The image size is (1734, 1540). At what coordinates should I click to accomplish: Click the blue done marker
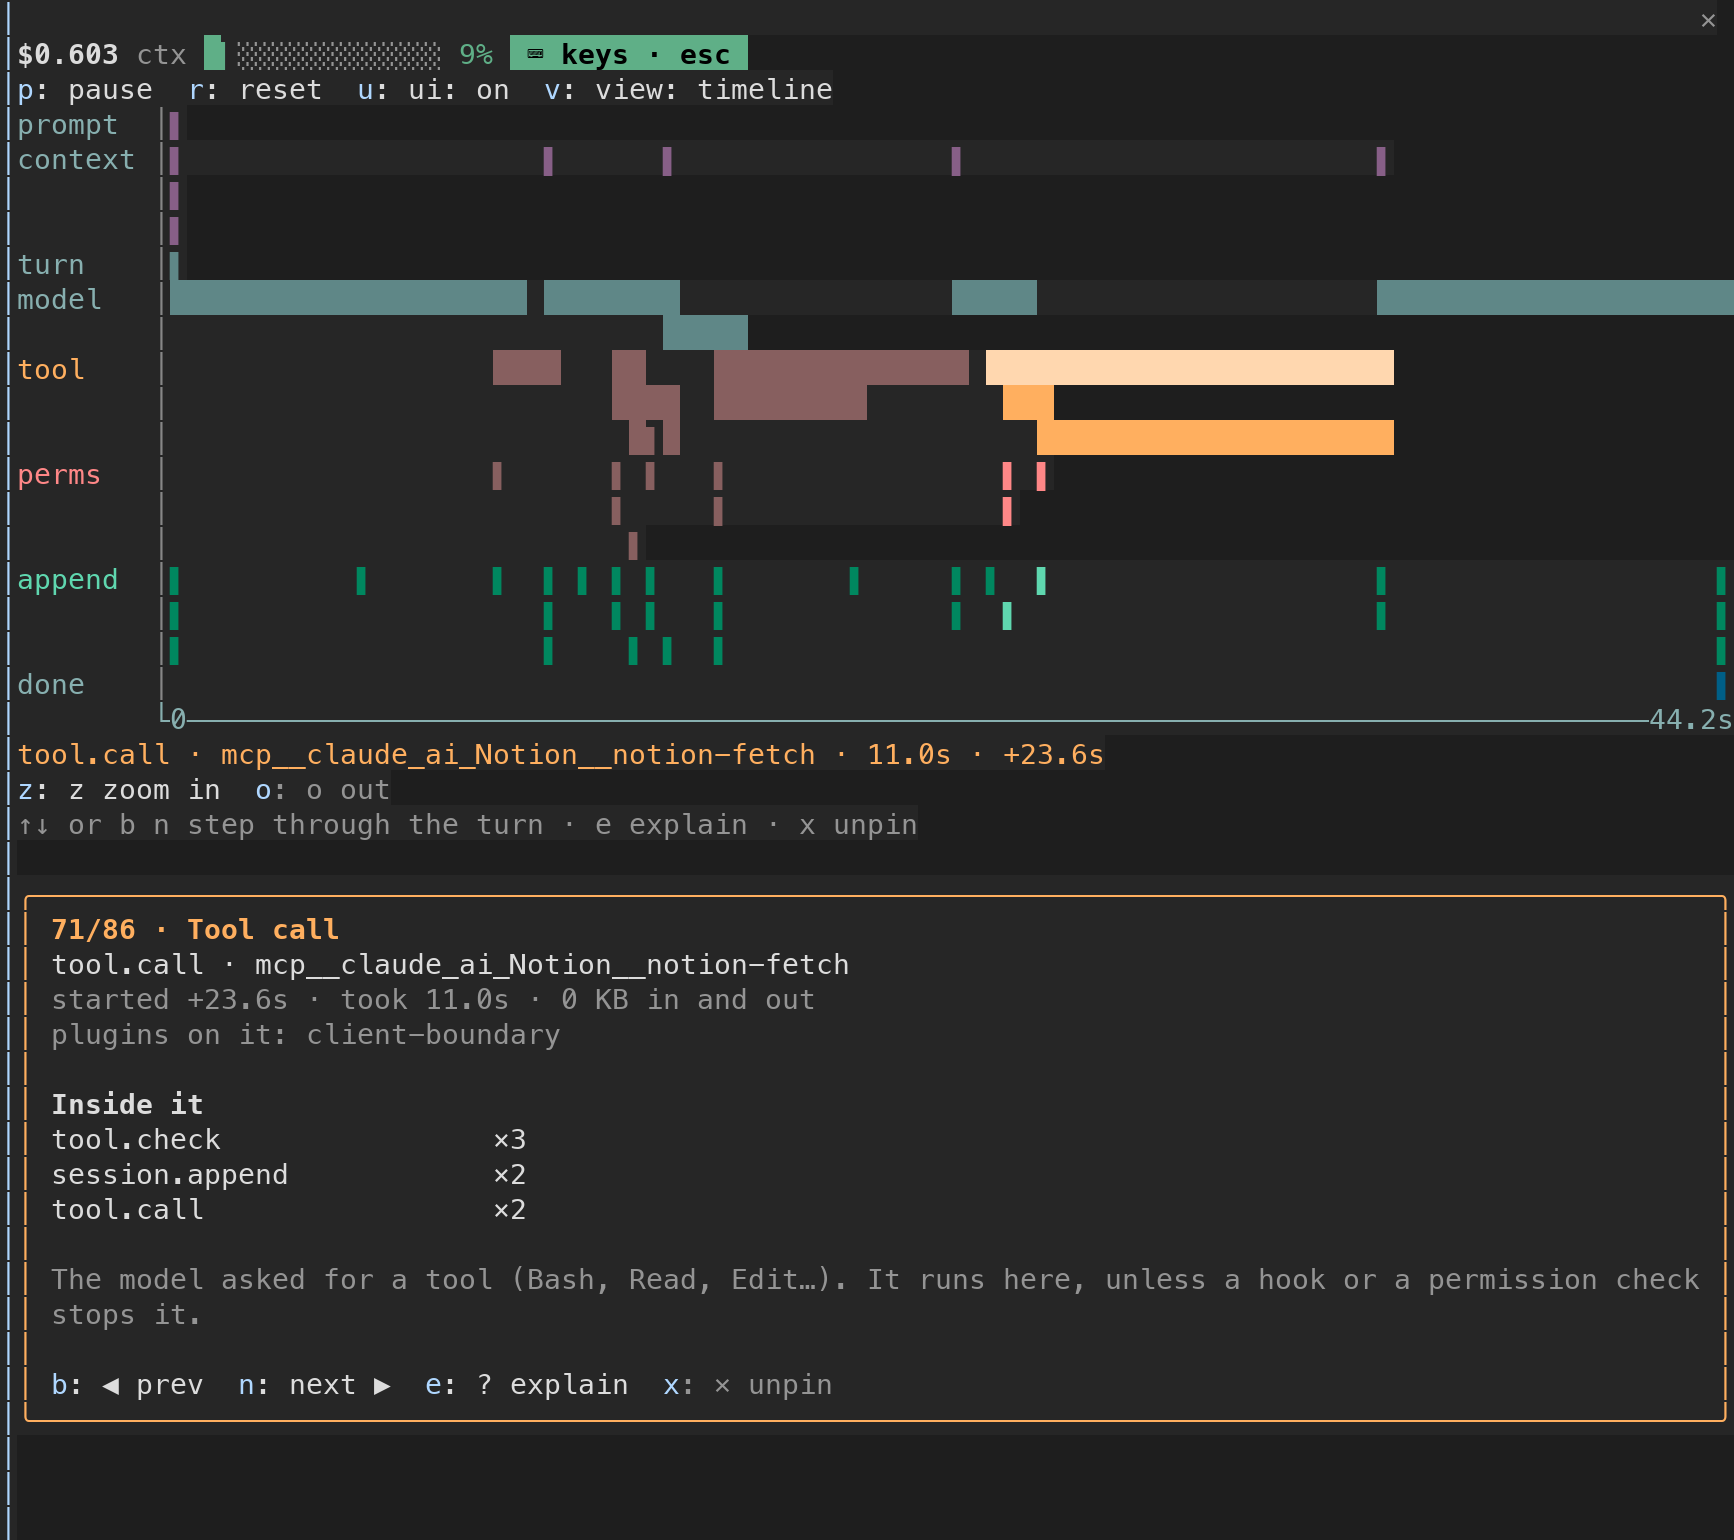click(1721, 685)
